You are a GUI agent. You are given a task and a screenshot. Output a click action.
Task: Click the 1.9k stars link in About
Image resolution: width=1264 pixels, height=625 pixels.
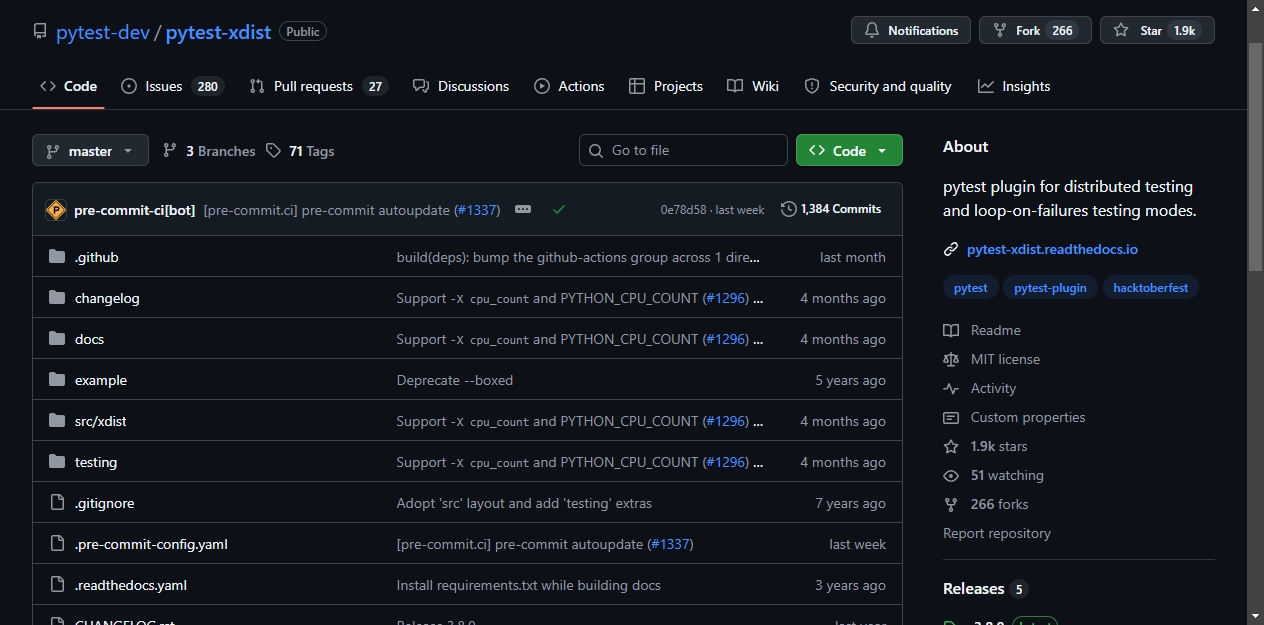tap(998, 446)
